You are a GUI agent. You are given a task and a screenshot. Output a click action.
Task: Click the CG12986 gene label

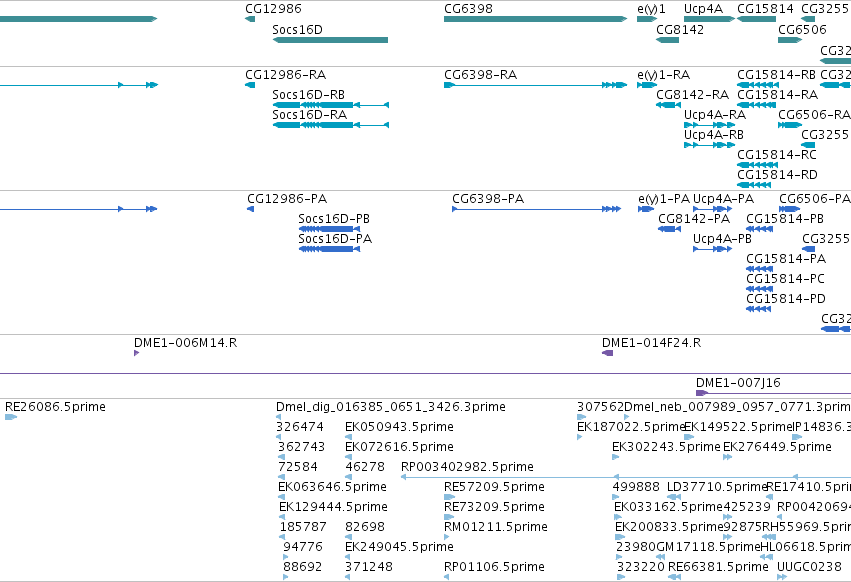tap(273, 9)
